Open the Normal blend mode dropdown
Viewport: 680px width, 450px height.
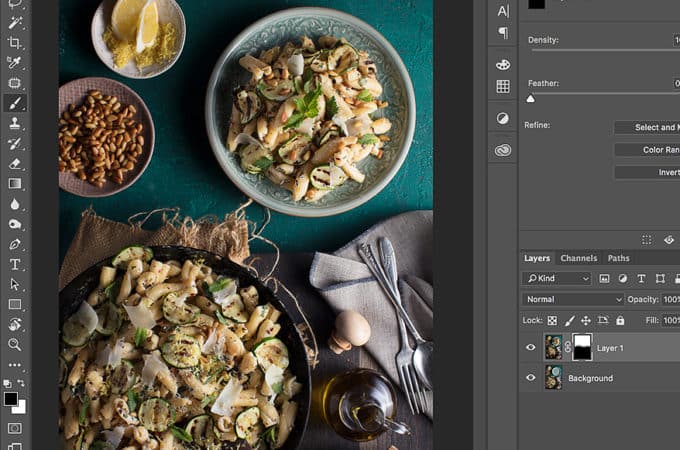[572, 300]
